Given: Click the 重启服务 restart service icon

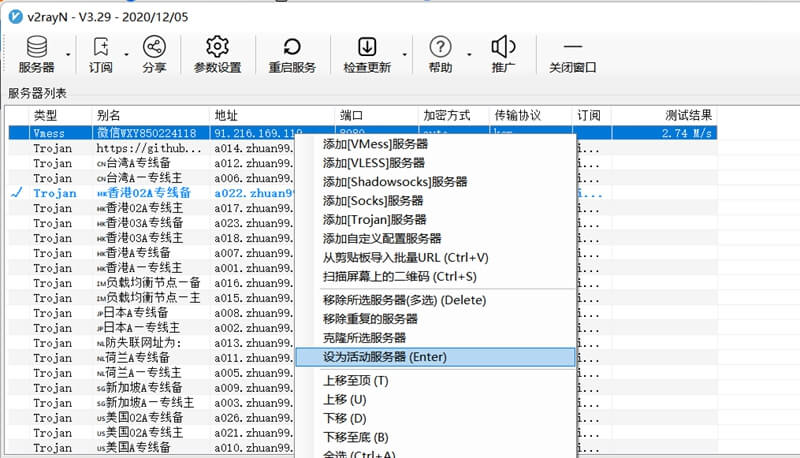Looking at the screenshot, I should click(x=292, y=47).
